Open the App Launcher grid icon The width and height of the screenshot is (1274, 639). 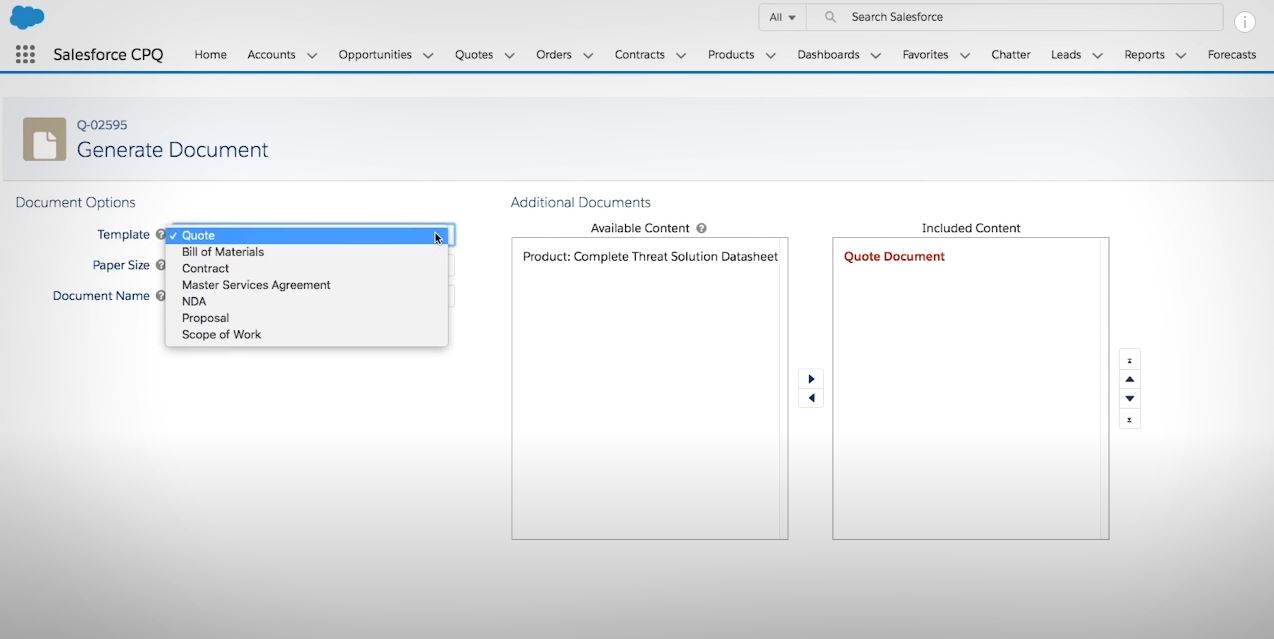(x=25, y=55)
